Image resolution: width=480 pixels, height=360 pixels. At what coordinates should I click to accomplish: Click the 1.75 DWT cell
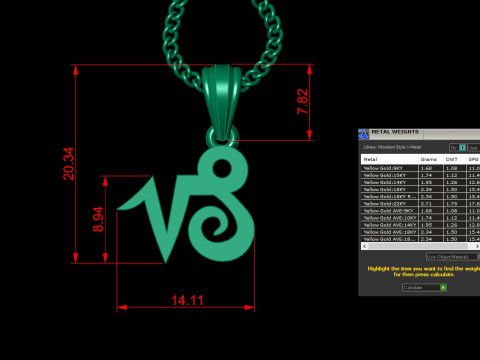[x=455, y=204]
